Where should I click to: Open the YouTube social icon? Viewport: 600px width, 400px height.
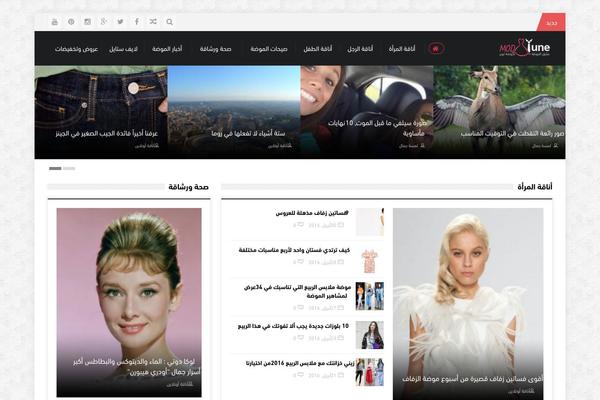pos(55,22)
